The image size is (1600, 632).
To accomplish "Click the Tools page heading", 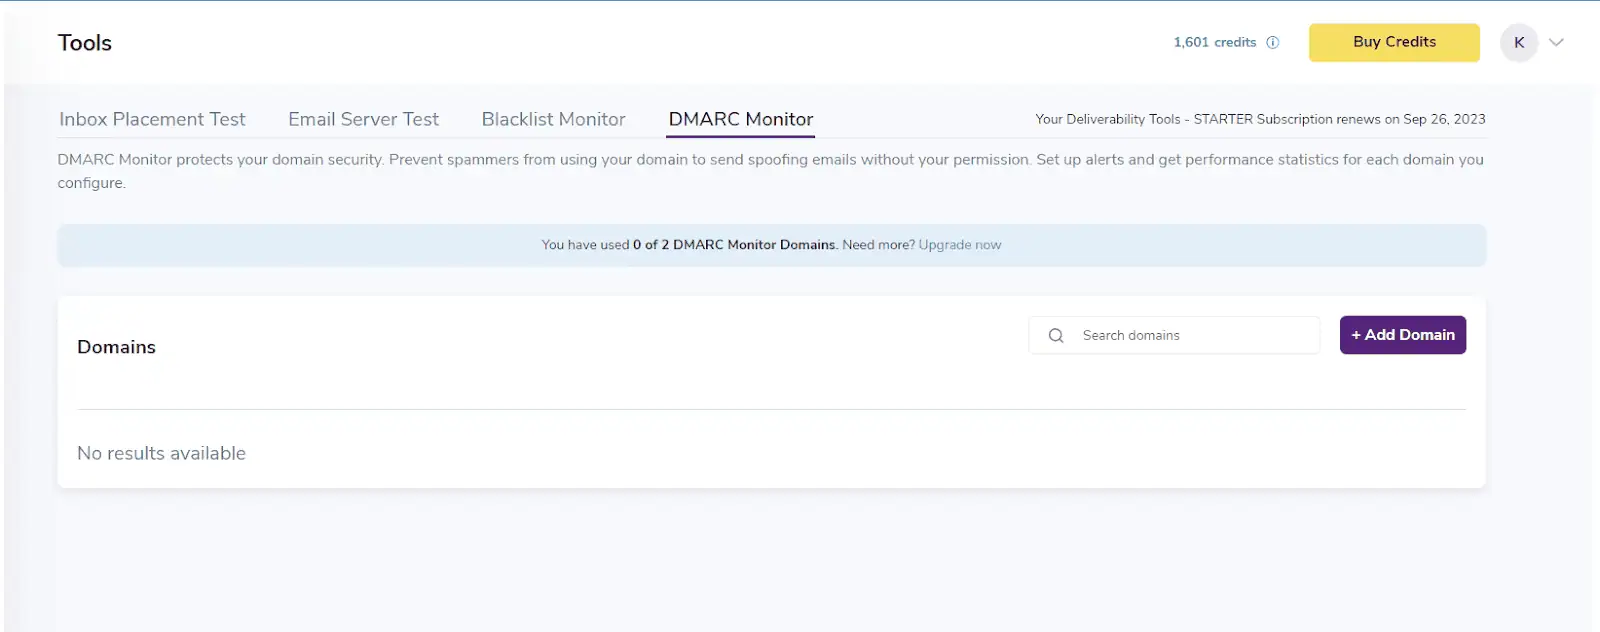I will click(85, 43).
